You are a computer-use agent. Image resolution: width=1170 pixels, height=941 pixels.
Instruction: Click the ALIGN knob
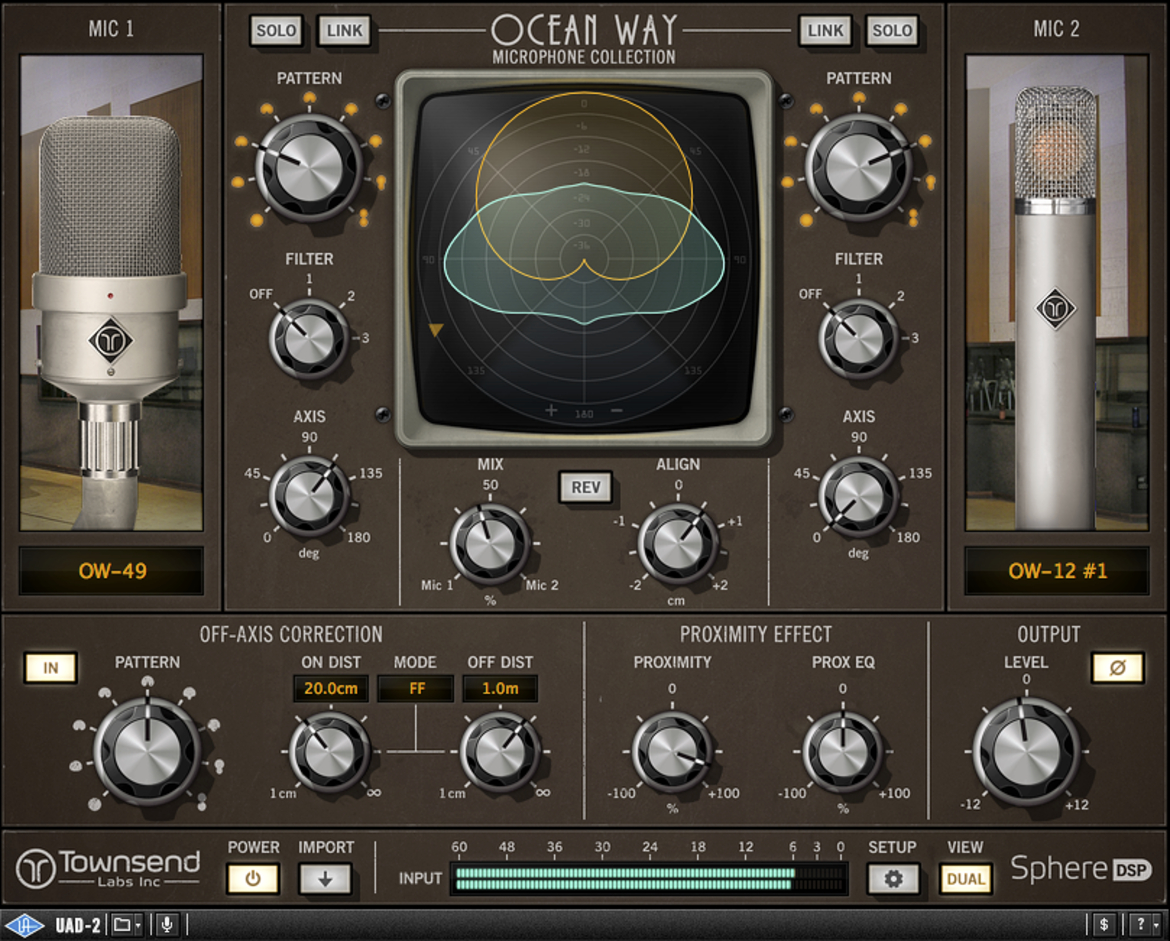(x=678, y=544)
